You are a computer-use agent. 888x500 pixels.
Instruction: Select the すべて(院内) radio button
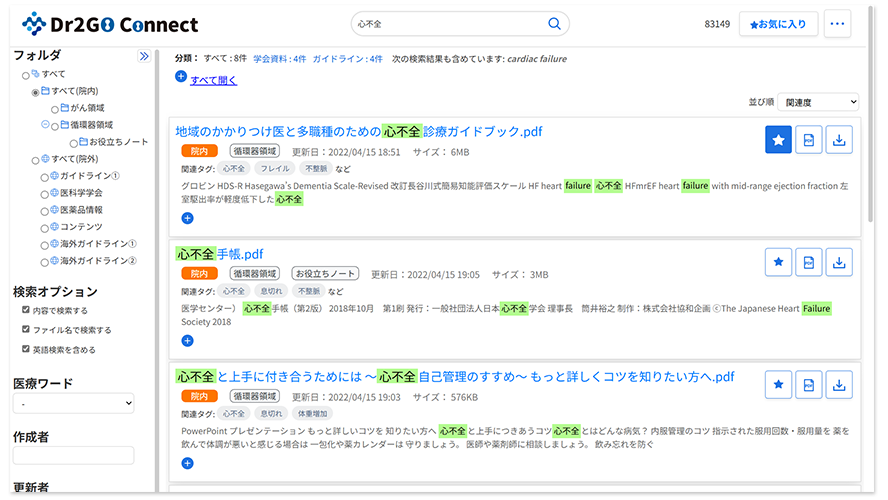[x=35, y=92]
